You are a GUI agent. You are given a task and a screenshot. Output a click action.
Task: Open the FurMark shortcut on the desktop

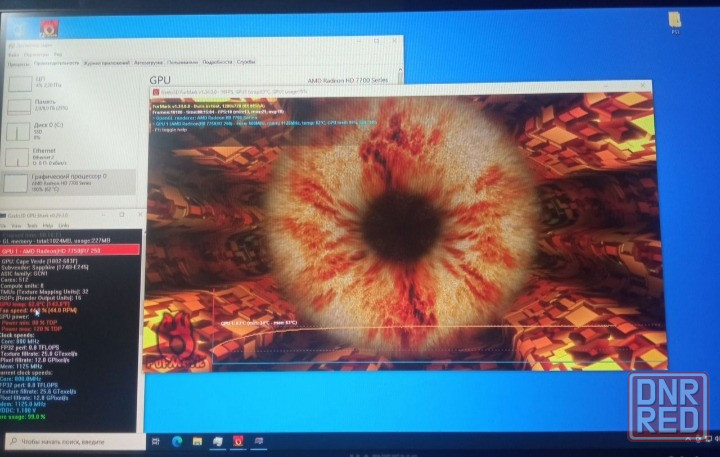coord(49,28)
